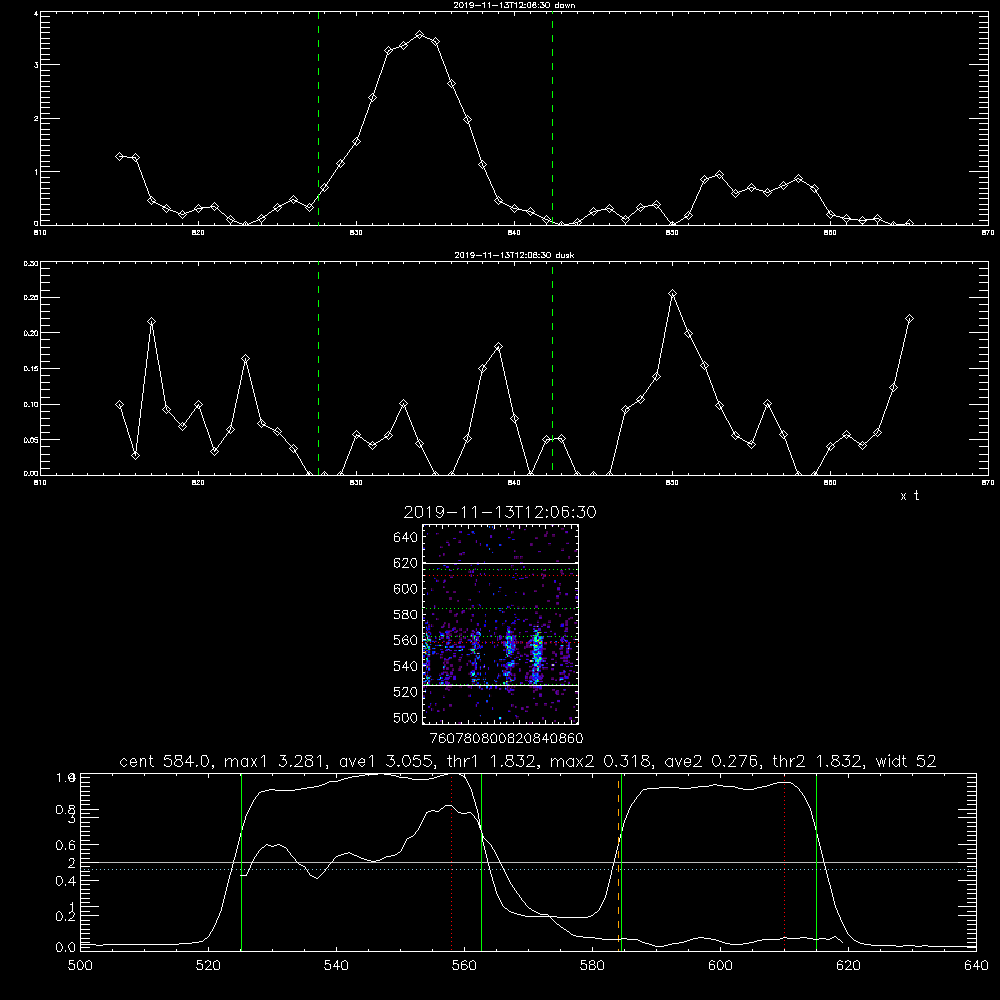Click solid green line at 615 in bottom plot
This screenshot has width=1000, height=1000.
816,862
